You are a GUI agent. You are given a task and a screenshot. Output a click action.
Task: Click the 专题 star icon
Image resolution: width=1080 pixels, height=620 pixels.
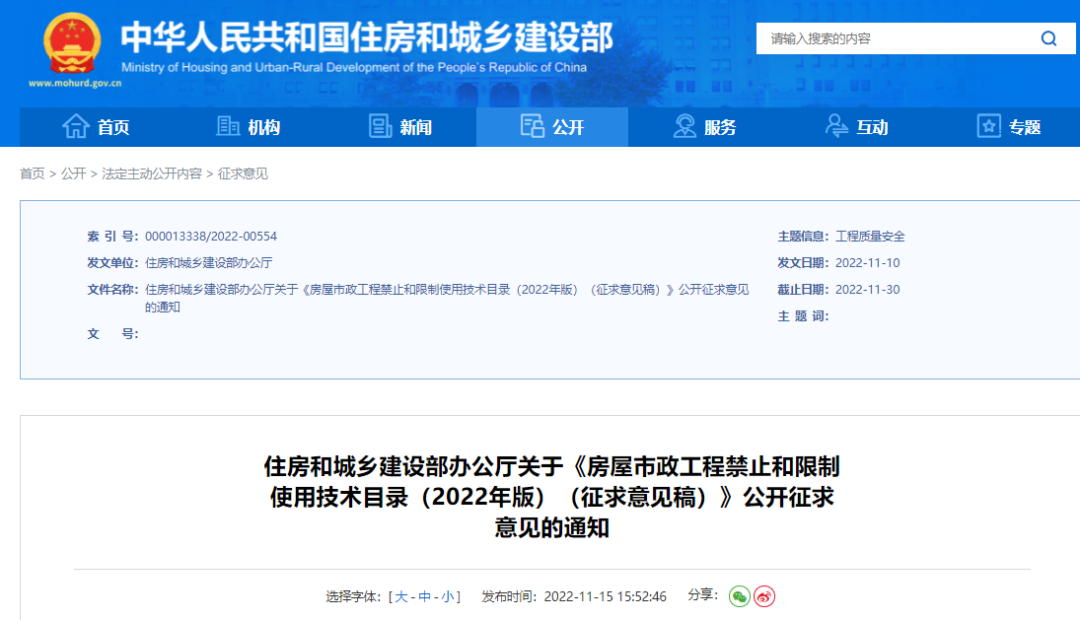(989, 127)
